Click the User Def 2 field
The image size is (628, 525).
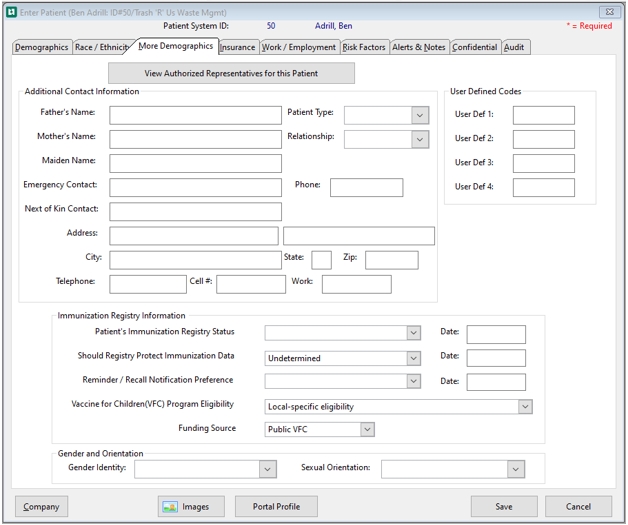pyautogui.click(x=544, y=139)
